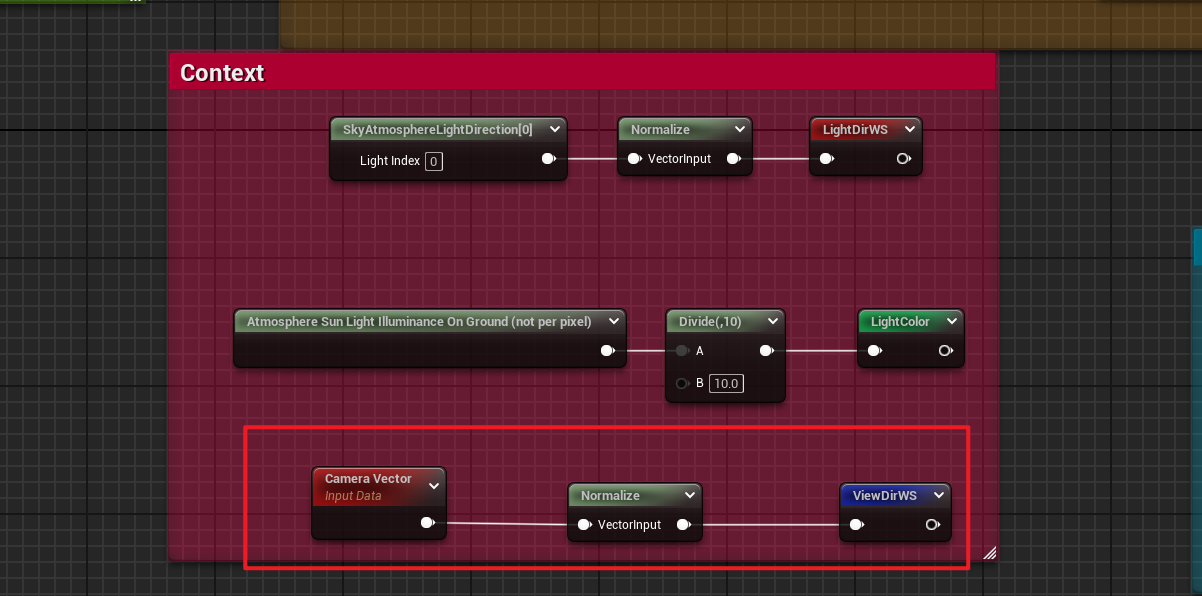1202x596 pixels.
Task: Click Atmosphere Sun Light Illuminance output pin
Action: (607, 351)
